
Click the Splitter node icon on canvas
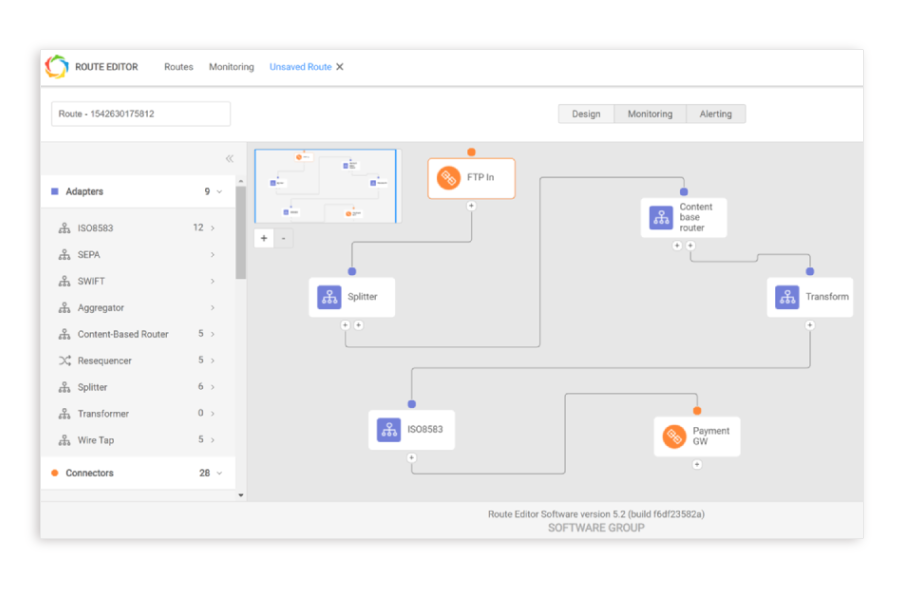click(329, 297)
